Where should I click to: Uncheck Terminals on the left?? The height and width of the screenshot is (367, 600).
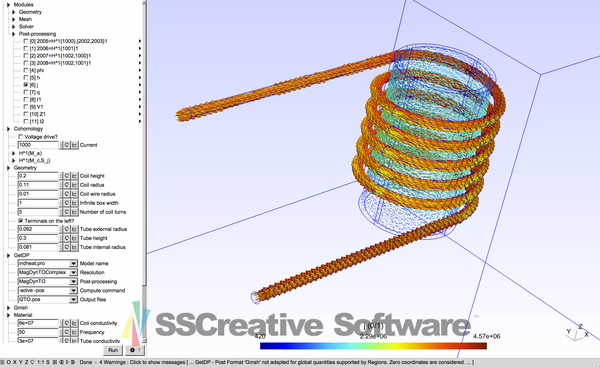pos(21,221)
